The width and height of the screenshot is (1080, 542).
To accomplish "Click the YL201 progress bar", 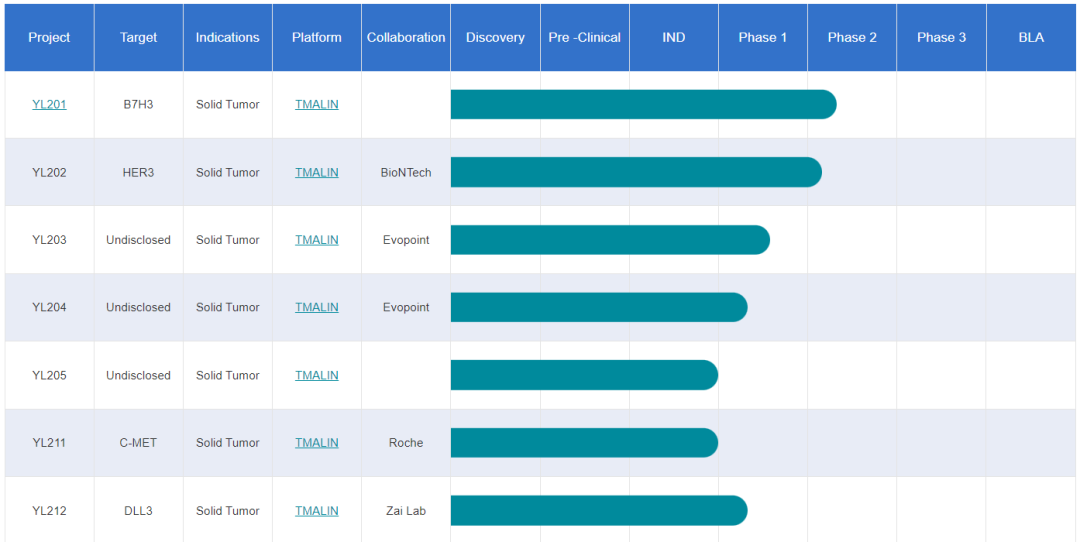I will [643, 105].
